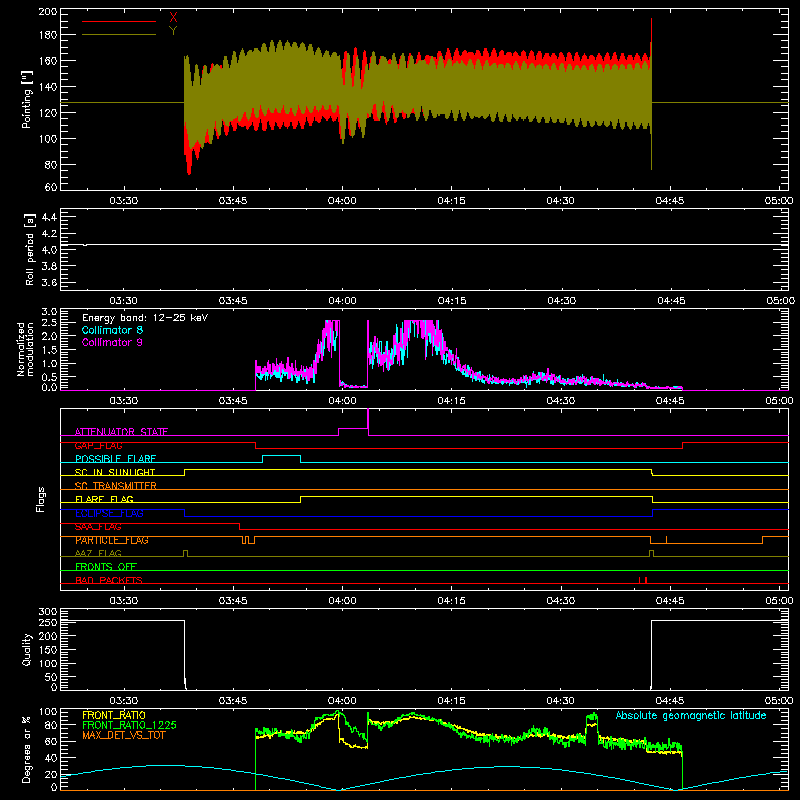Click the 04:30 label under the modulation plot
The image size is (800, 800).
tap(561, 401)
